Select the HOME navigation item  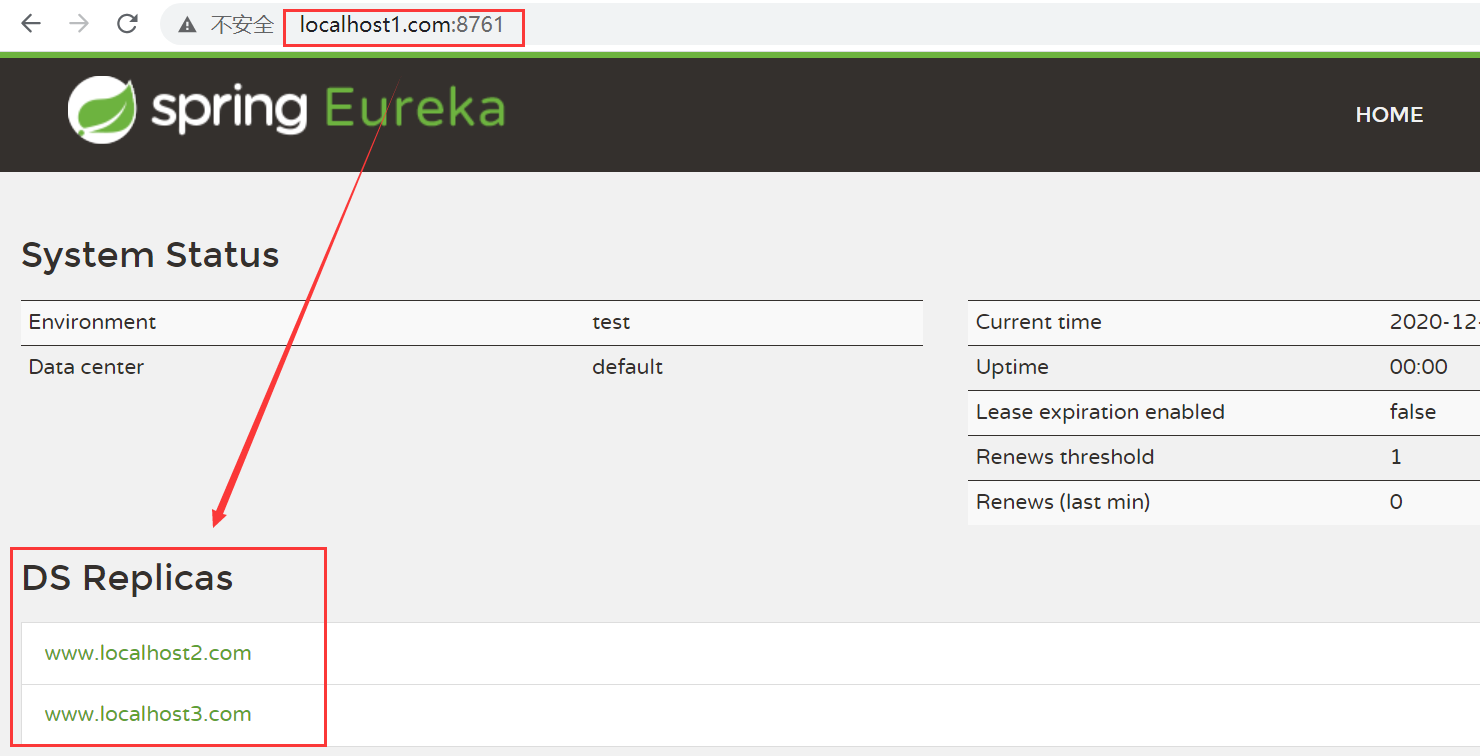coord(1389,114)
